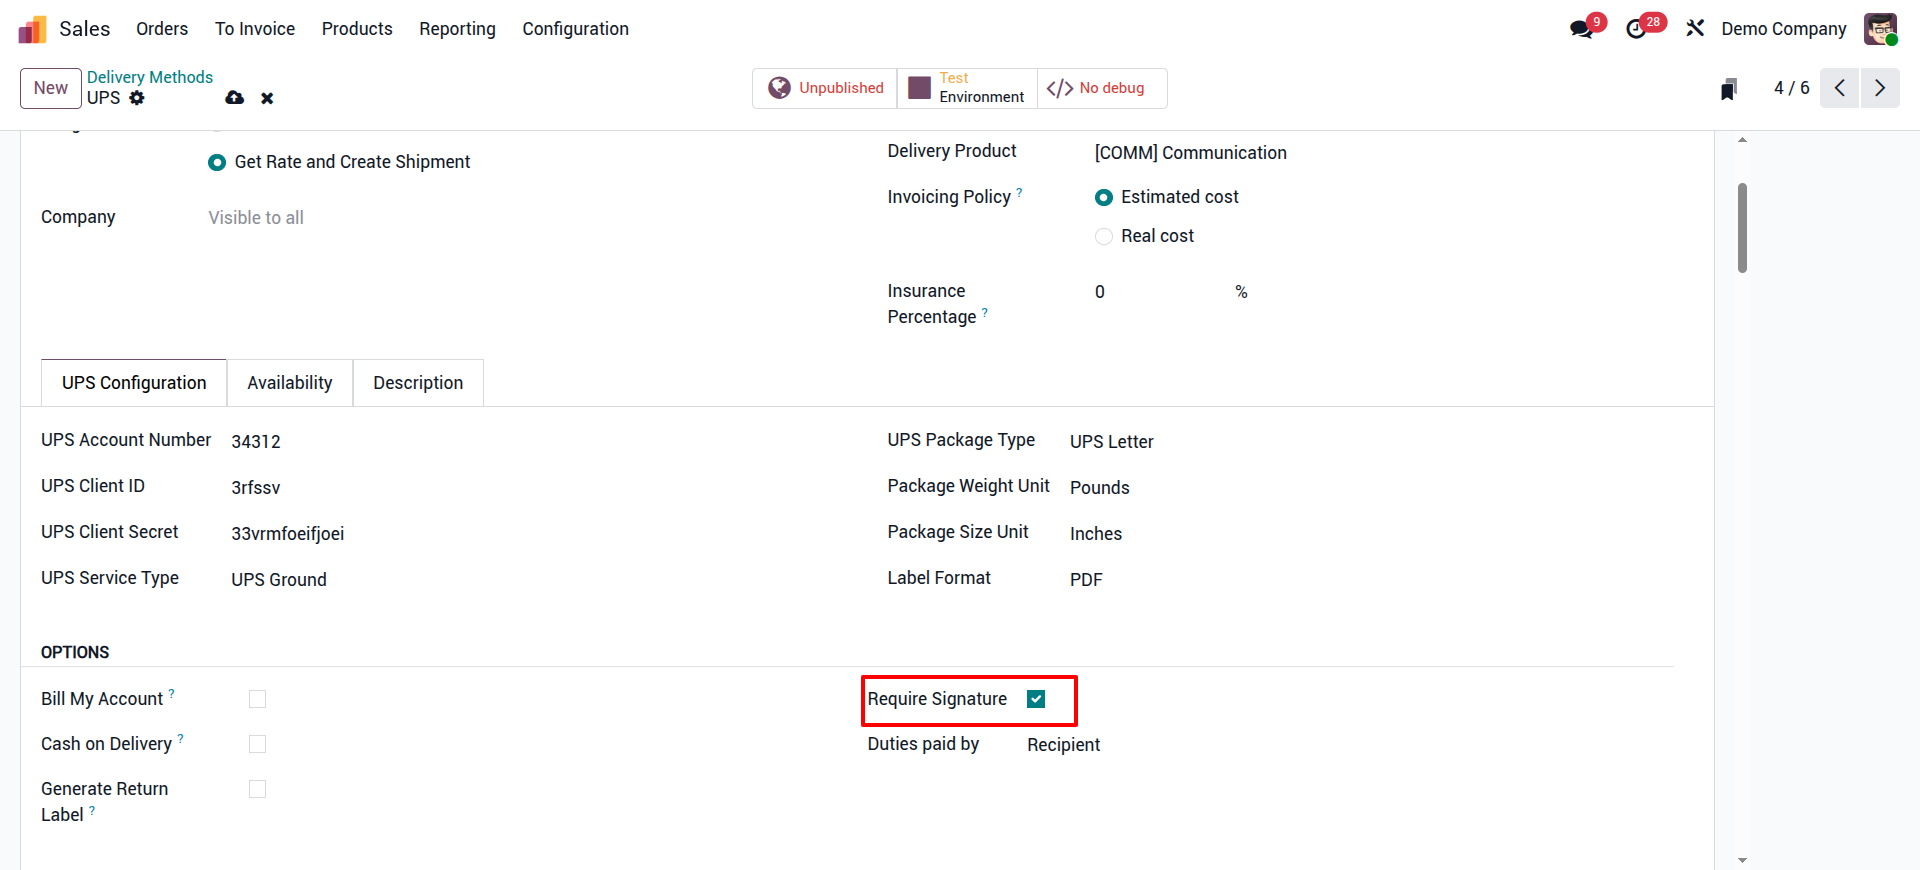Enable the Generate Return Label checkbox
1920x870 pixels.
tap(257, 789)
